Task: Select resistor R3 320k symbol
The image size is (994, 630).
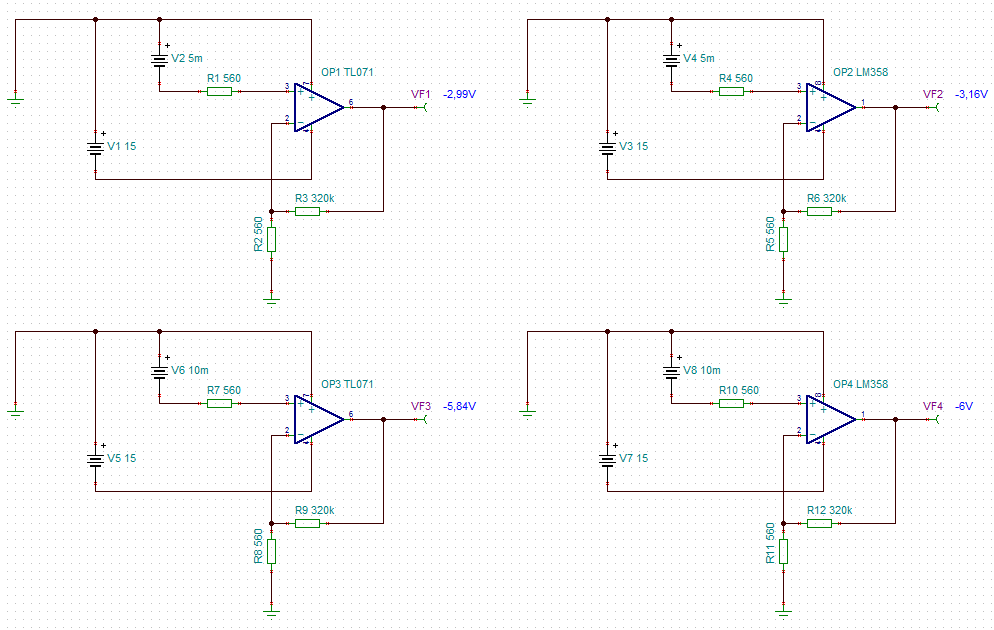Action: click(307, 211)
